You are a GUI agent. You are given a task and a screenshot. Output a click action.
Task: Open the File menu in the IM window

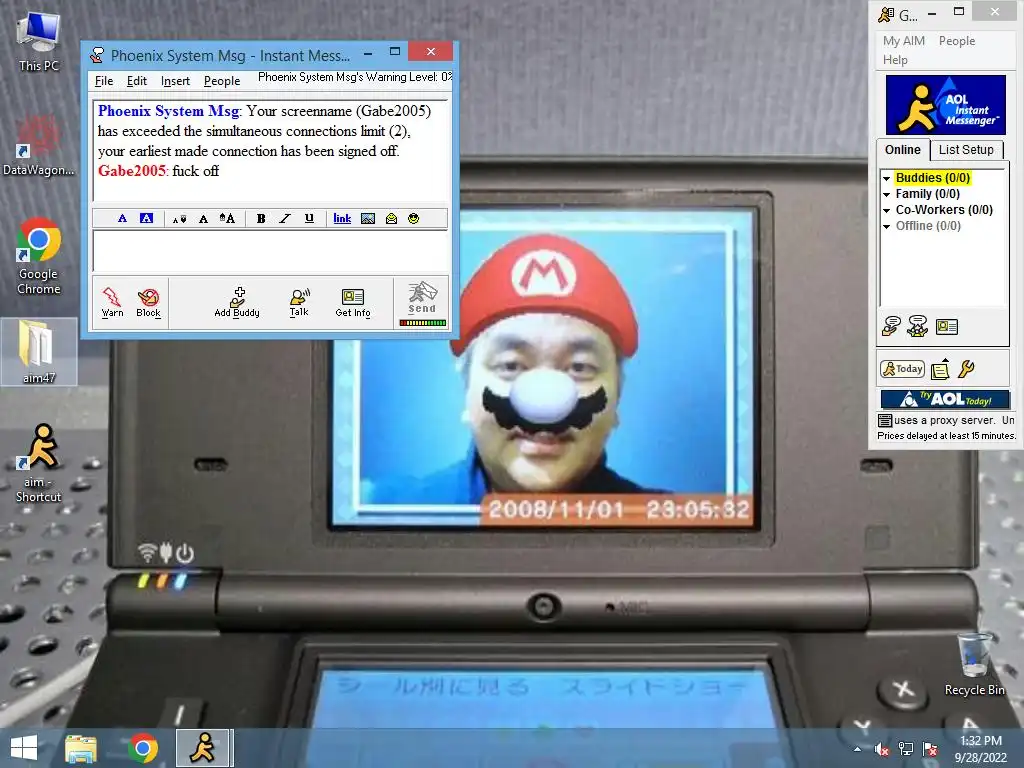[x=104, y=81]
